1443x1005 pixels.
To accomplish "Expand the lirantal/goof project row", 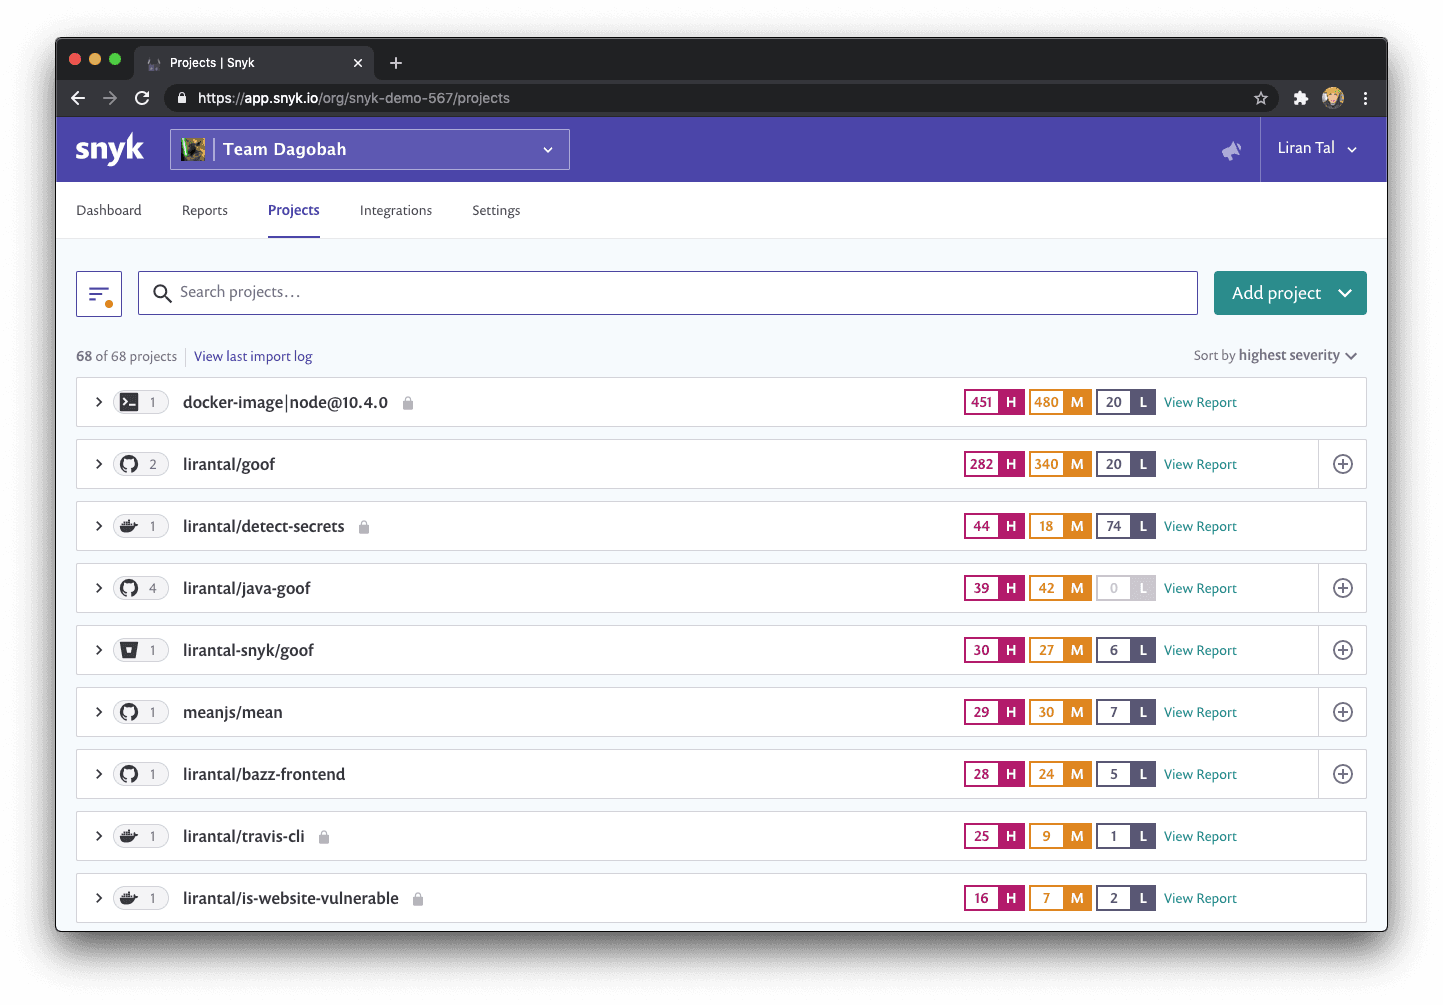I will click(x=99, y=464).
